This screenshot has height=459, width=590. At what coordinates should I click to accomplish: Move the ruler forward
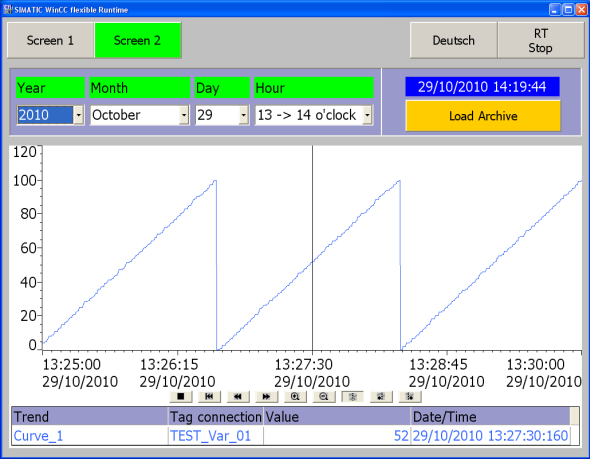pyautogui.click(x=410, y=396)
